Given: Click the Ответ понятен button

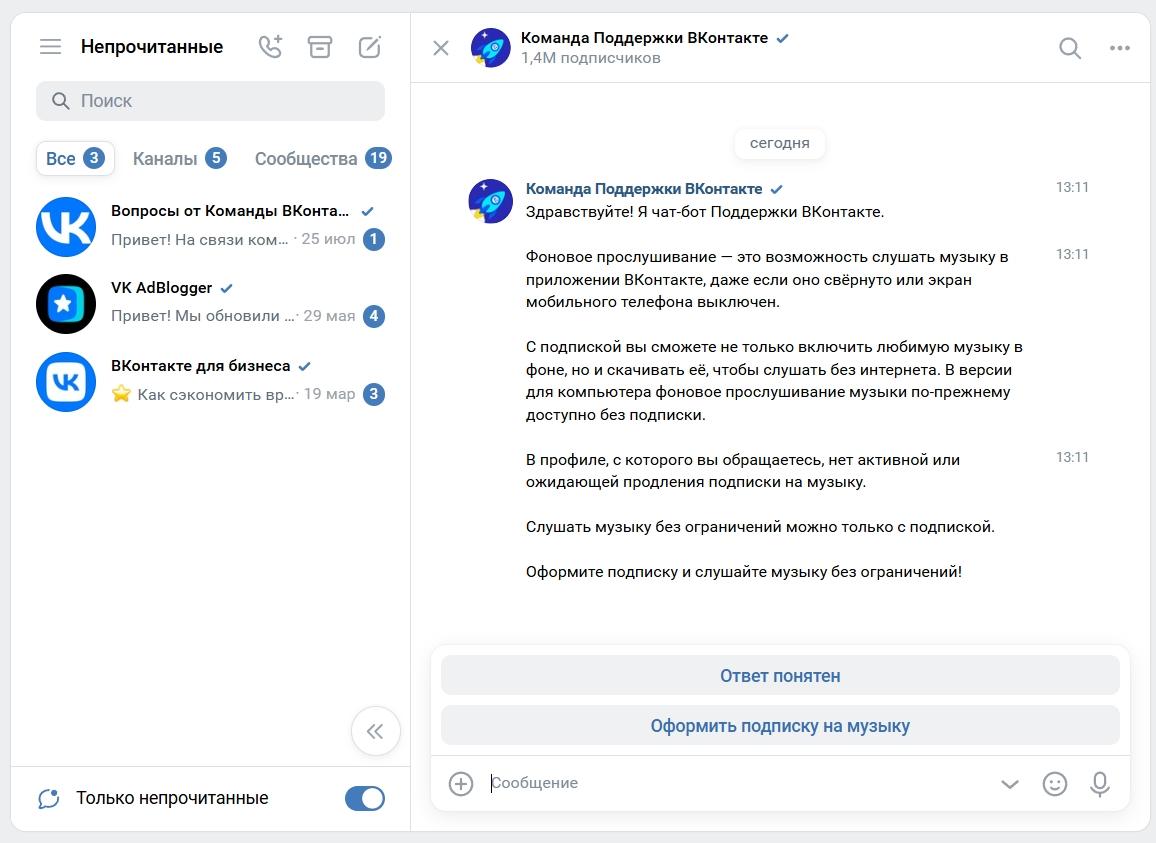Looking at the screenshot, I should (x=780, y=676).
